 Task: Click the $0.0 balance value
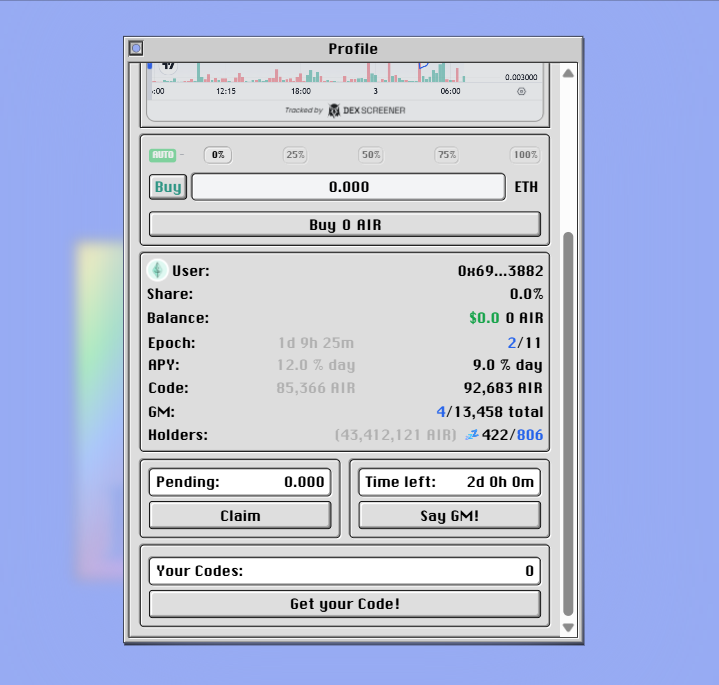484,318
